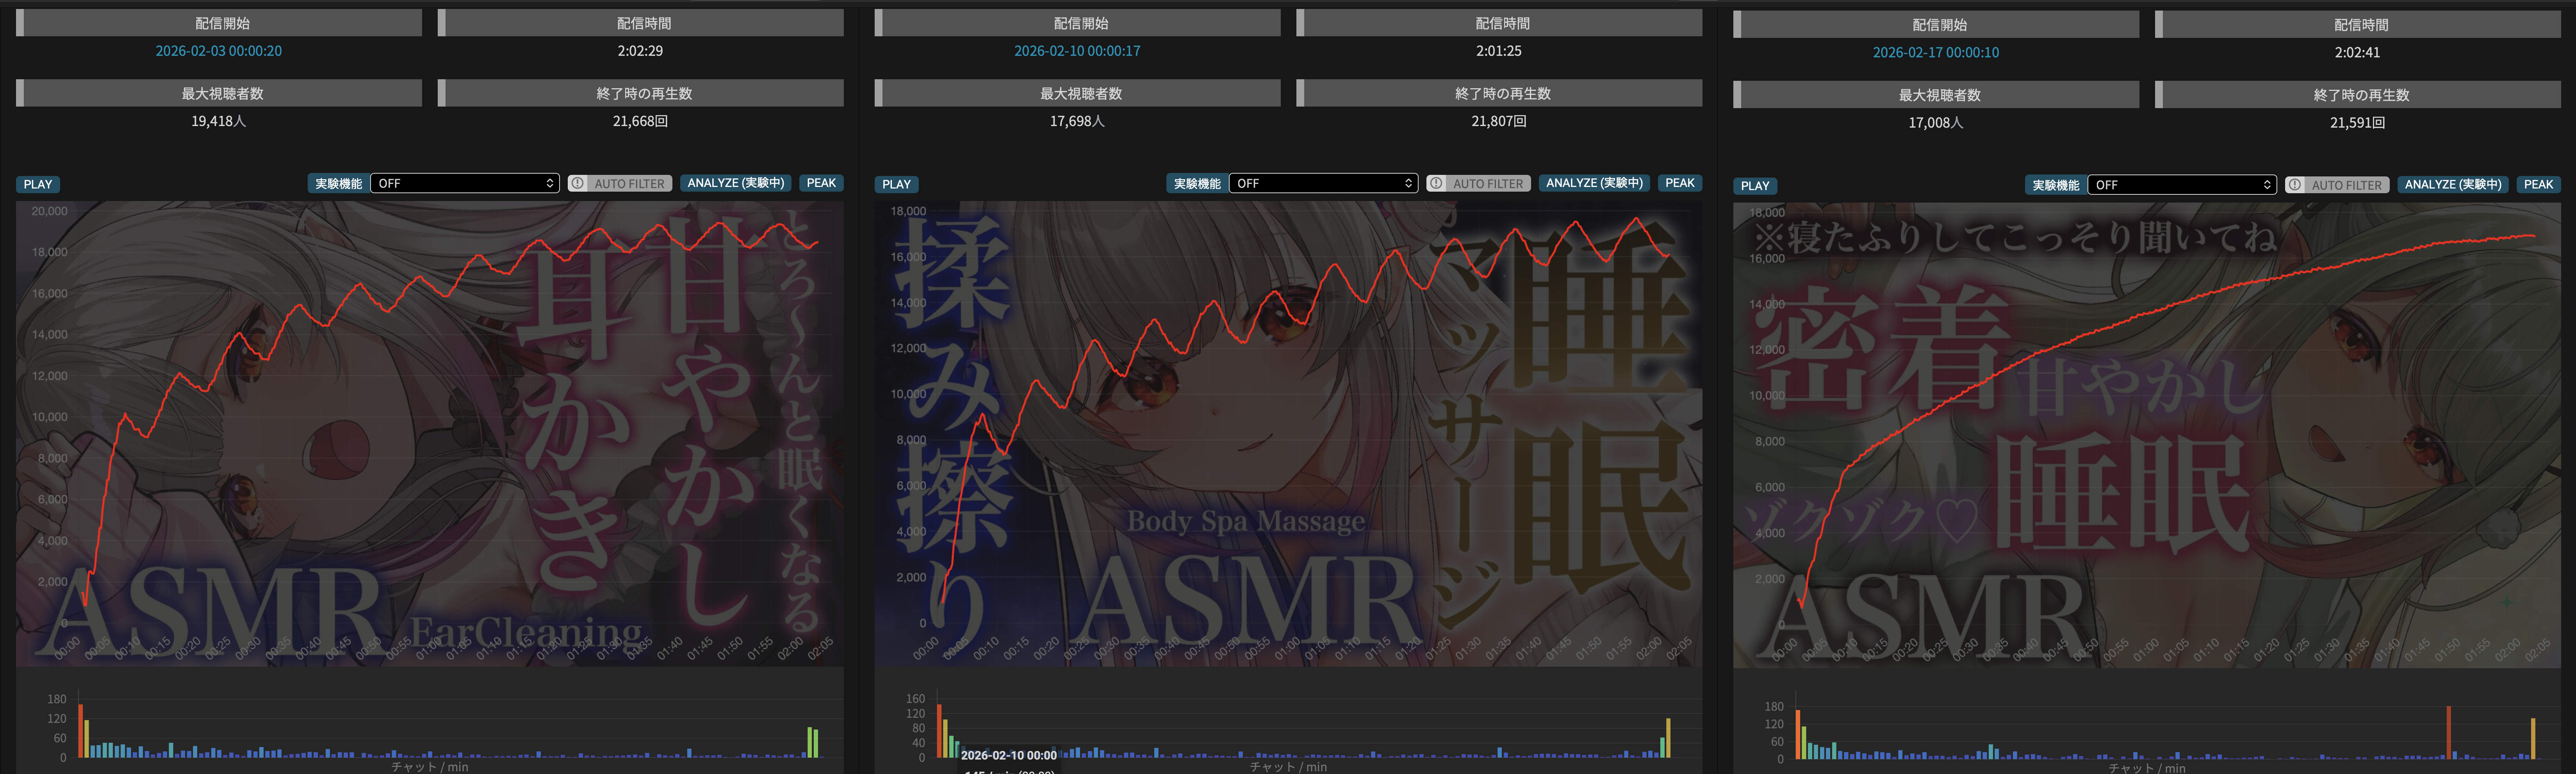Image resolution: width=2576 pixels, height=774 pixels.
Task: Click the Body Spa Massage ASMR thumbnail chart
Action: 1288,433
